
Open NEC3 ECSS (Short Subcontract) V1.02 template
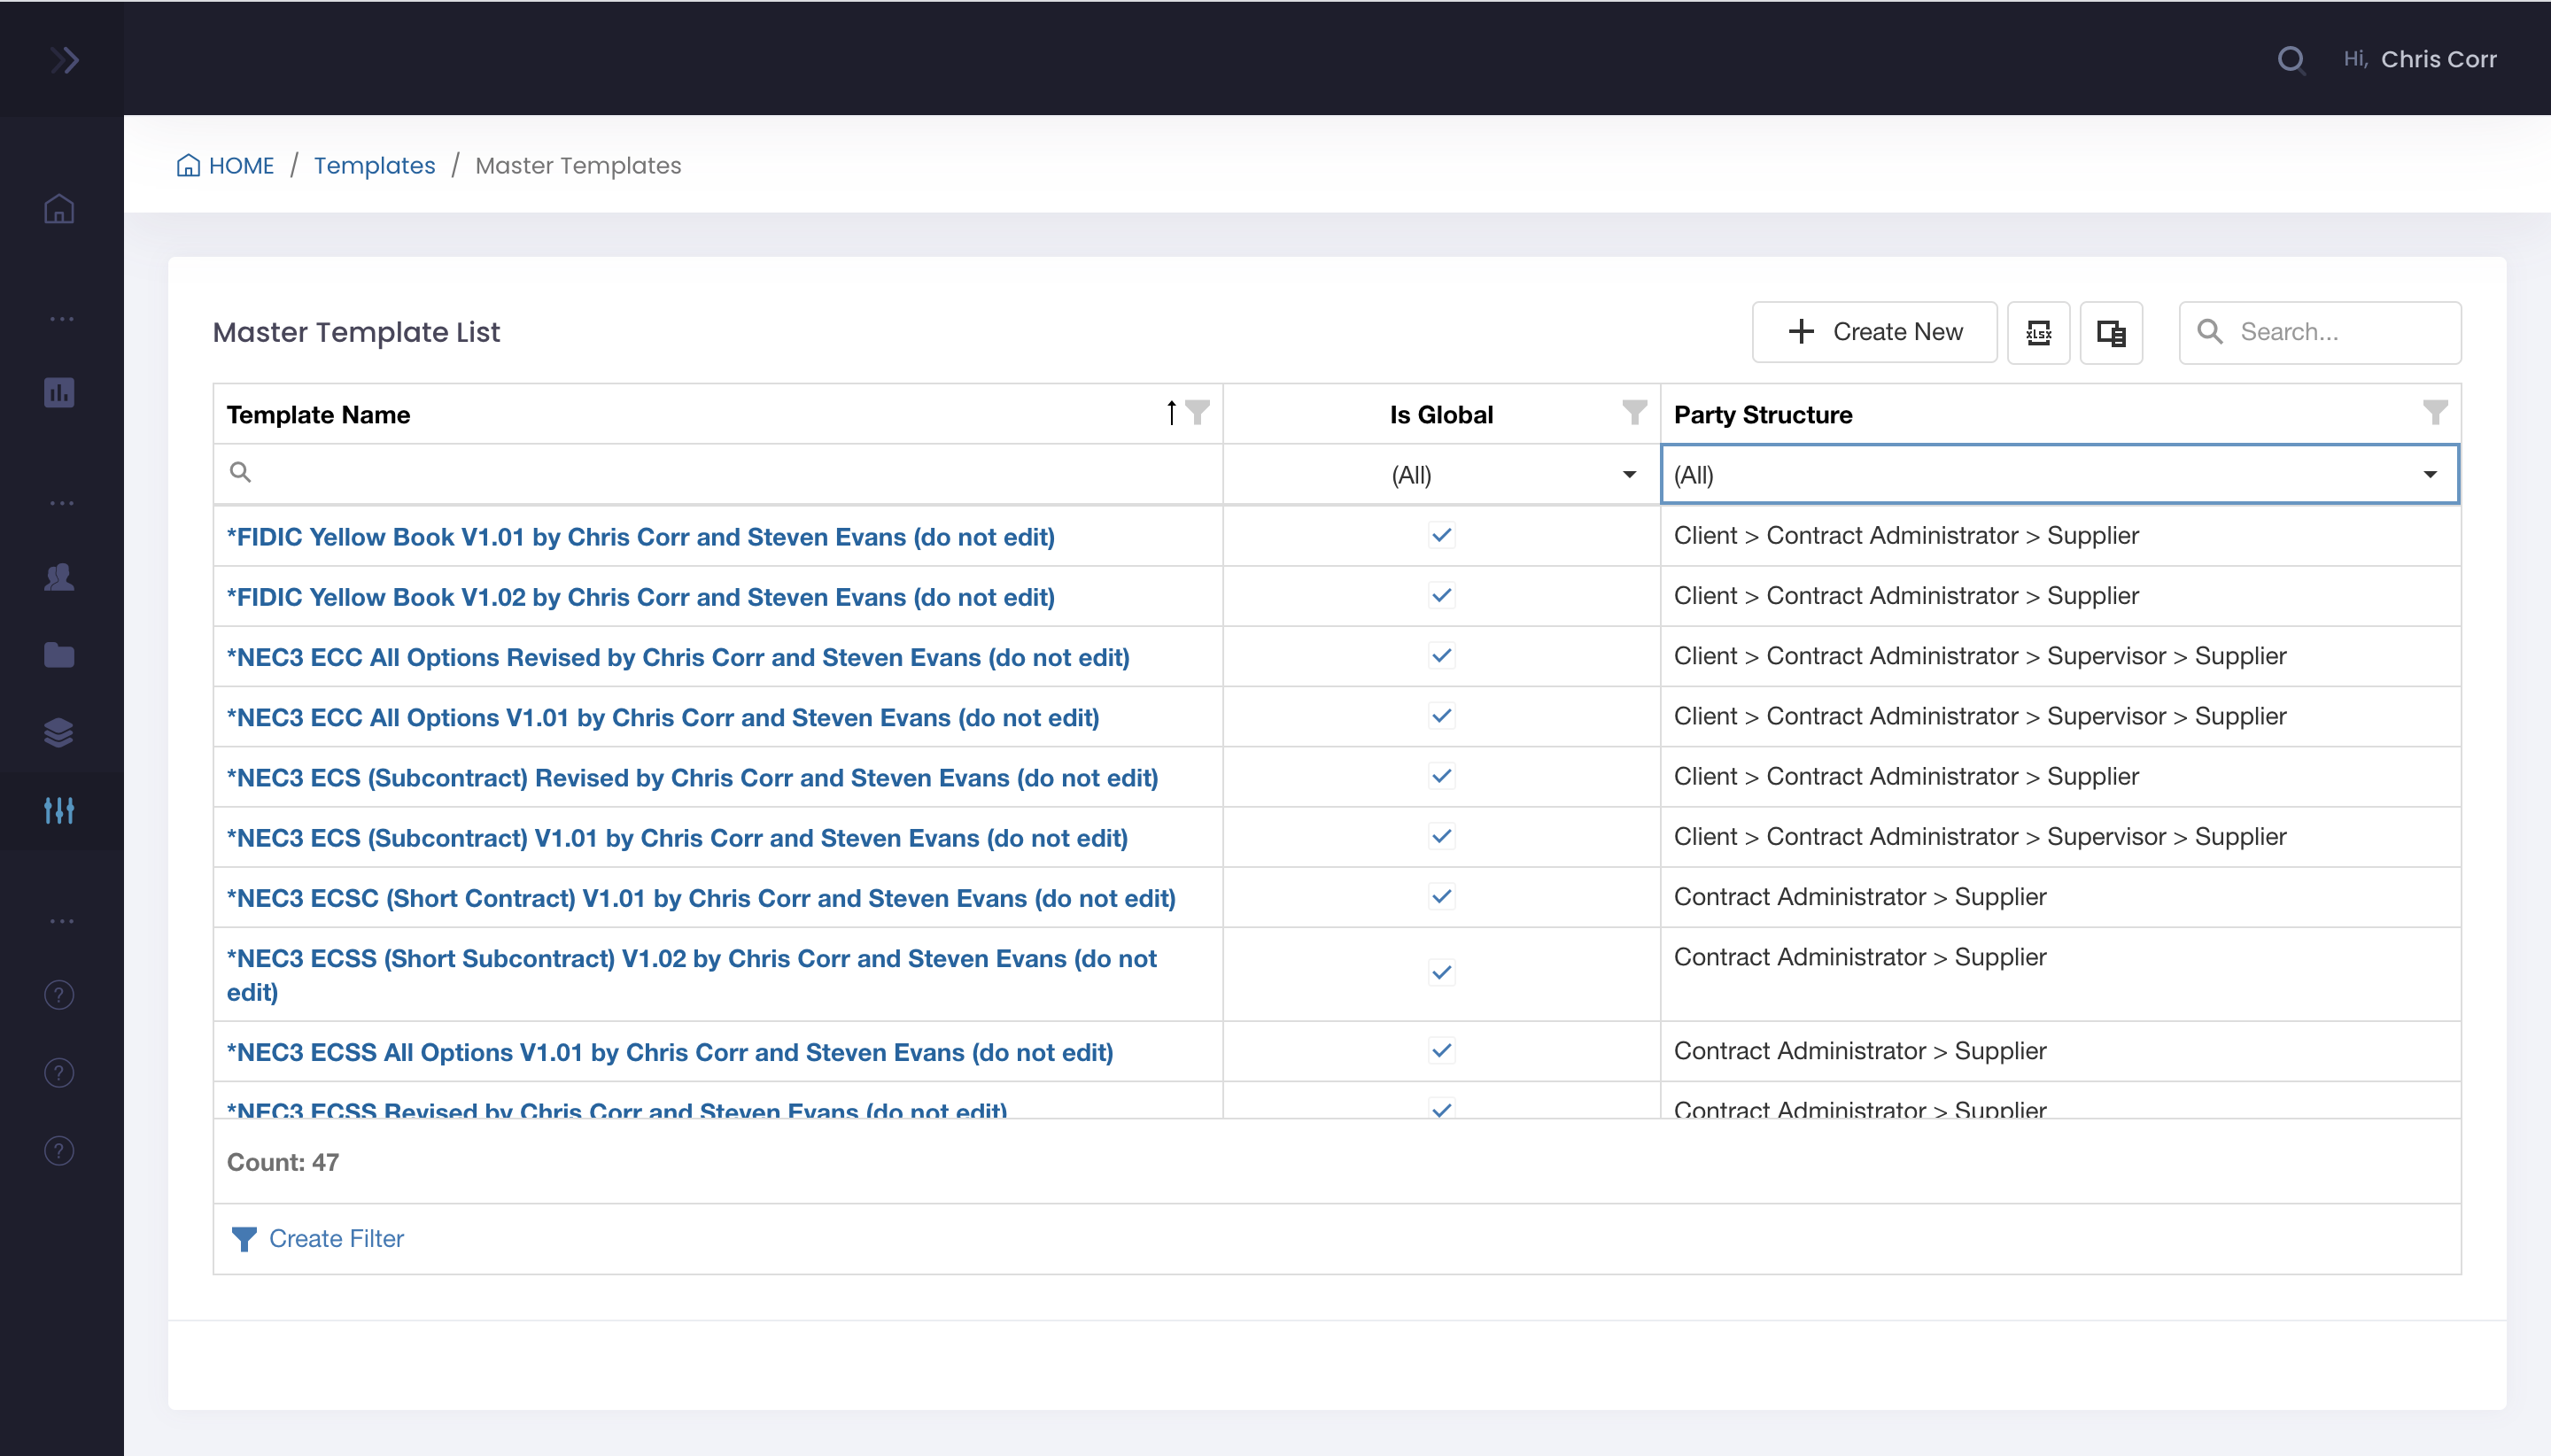click(692, 975)
